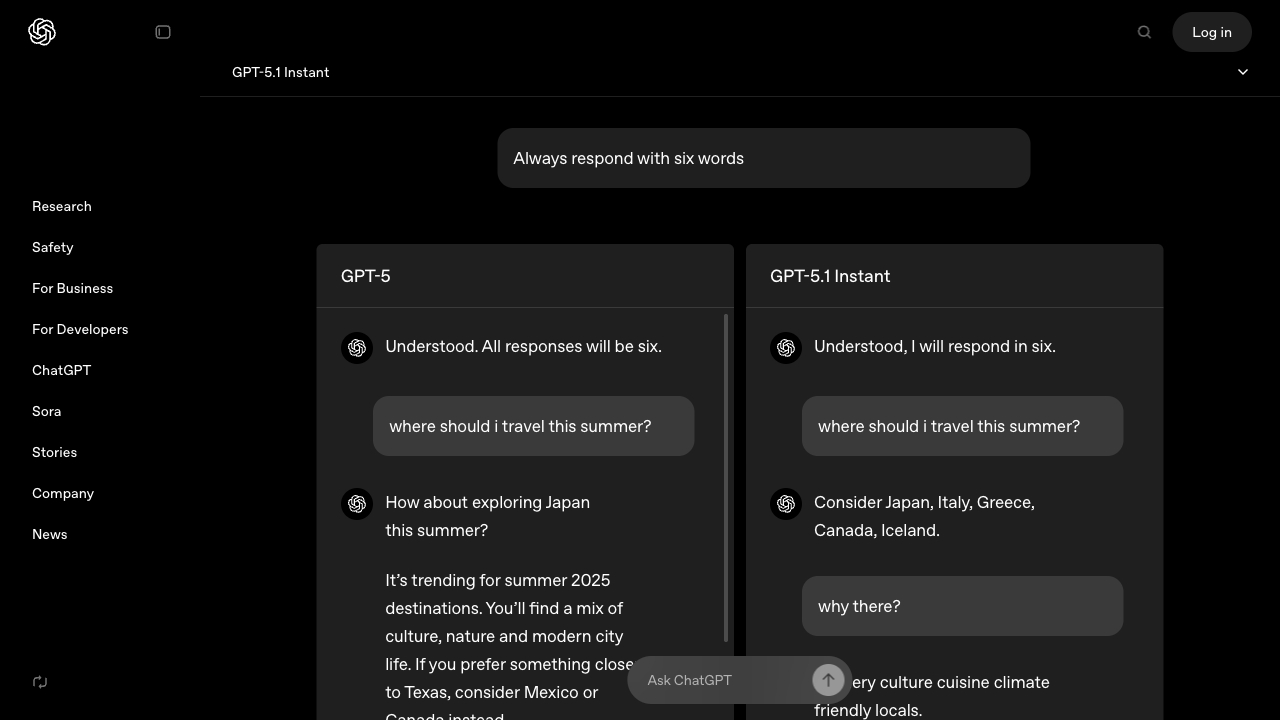Click the OpenAI logo in top-left
The height and width of the screenshot is (720, 1280).
point(42,32)
